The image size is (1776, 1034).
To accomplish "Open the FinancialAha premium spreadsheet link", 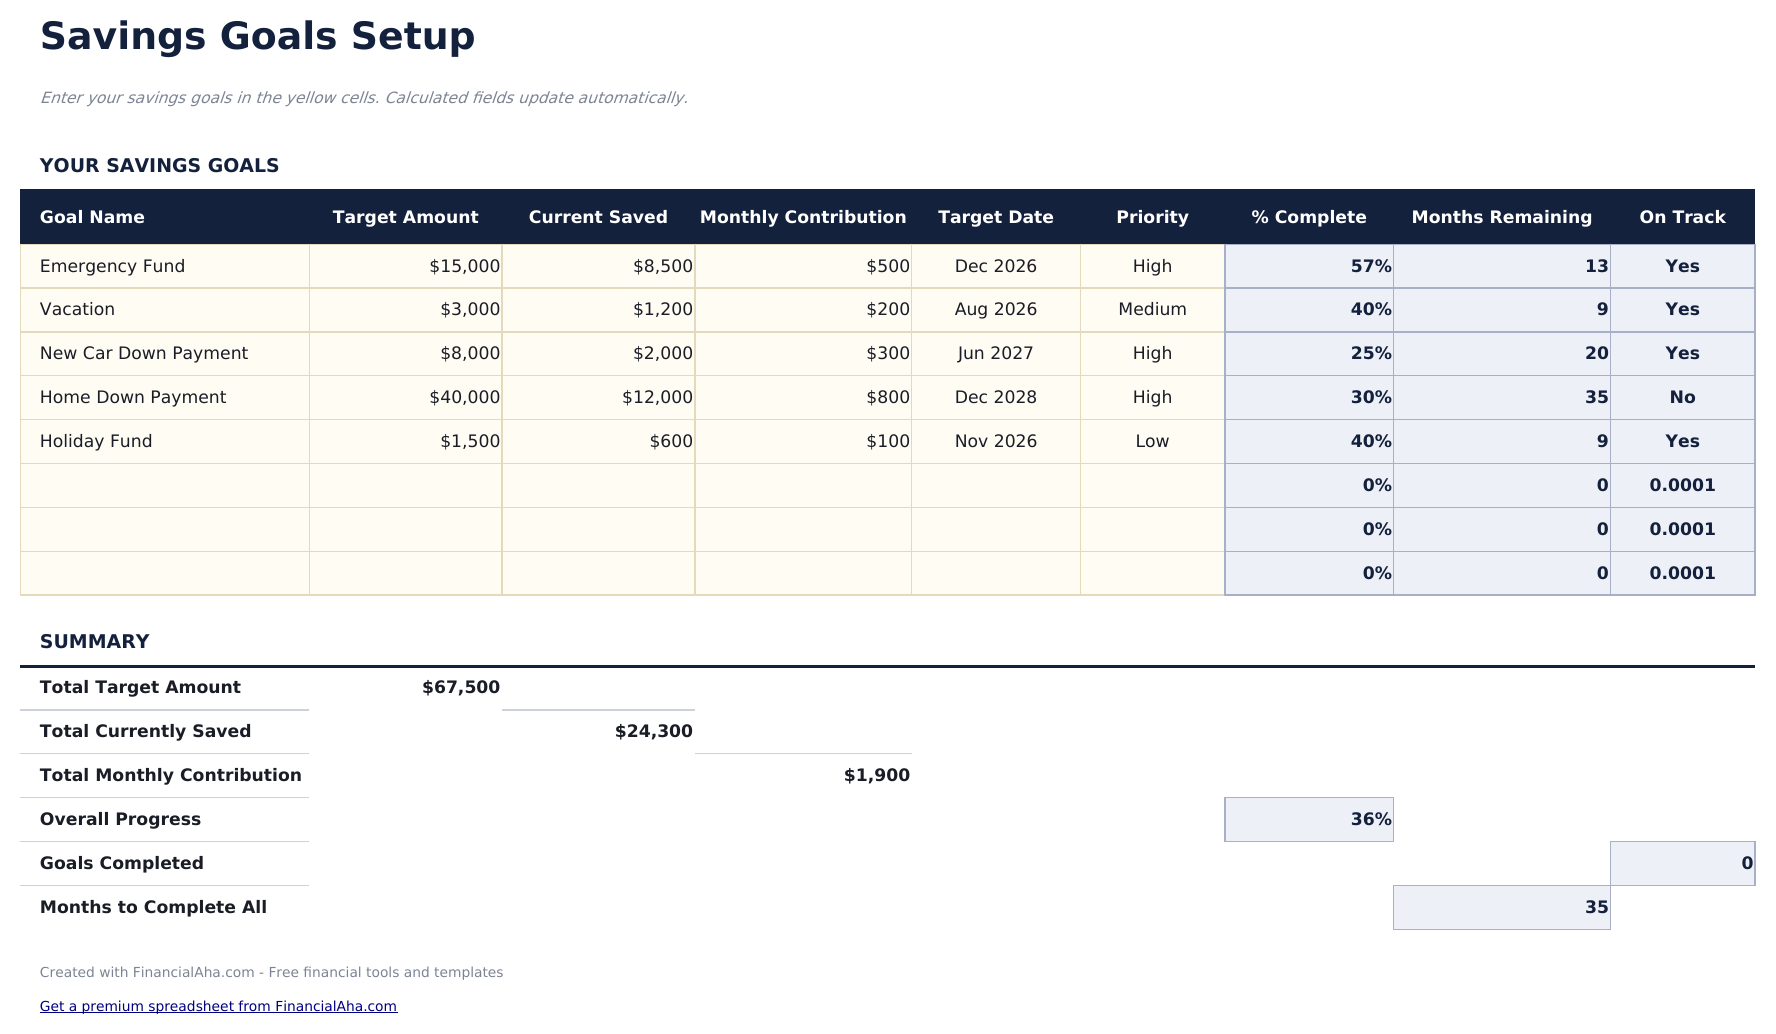I will point(218,1006).
